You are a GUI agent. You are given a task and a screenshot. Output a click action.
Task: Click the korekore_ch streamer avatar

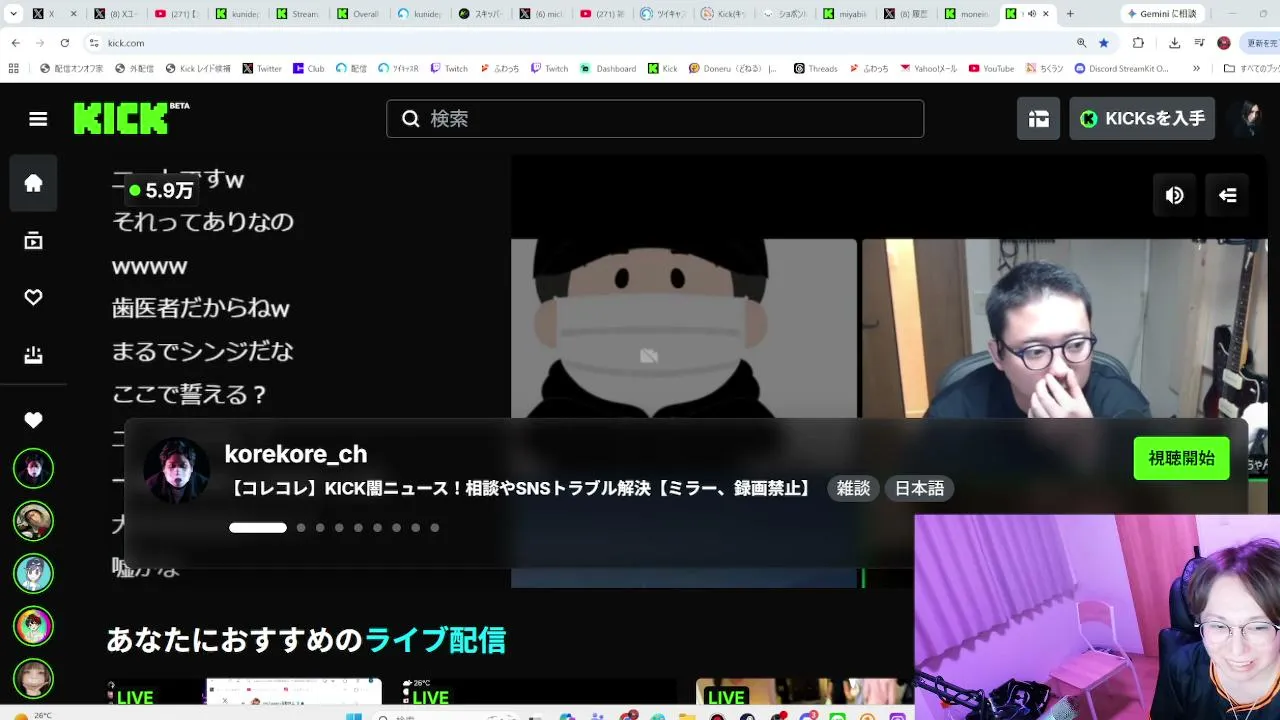[x=177, y=470]
